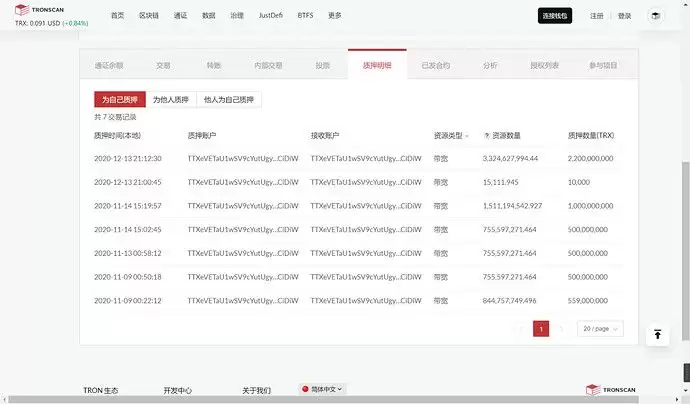Switch to the 转账 tab
Screen dimensions: 690x404
tap(213, 65)
